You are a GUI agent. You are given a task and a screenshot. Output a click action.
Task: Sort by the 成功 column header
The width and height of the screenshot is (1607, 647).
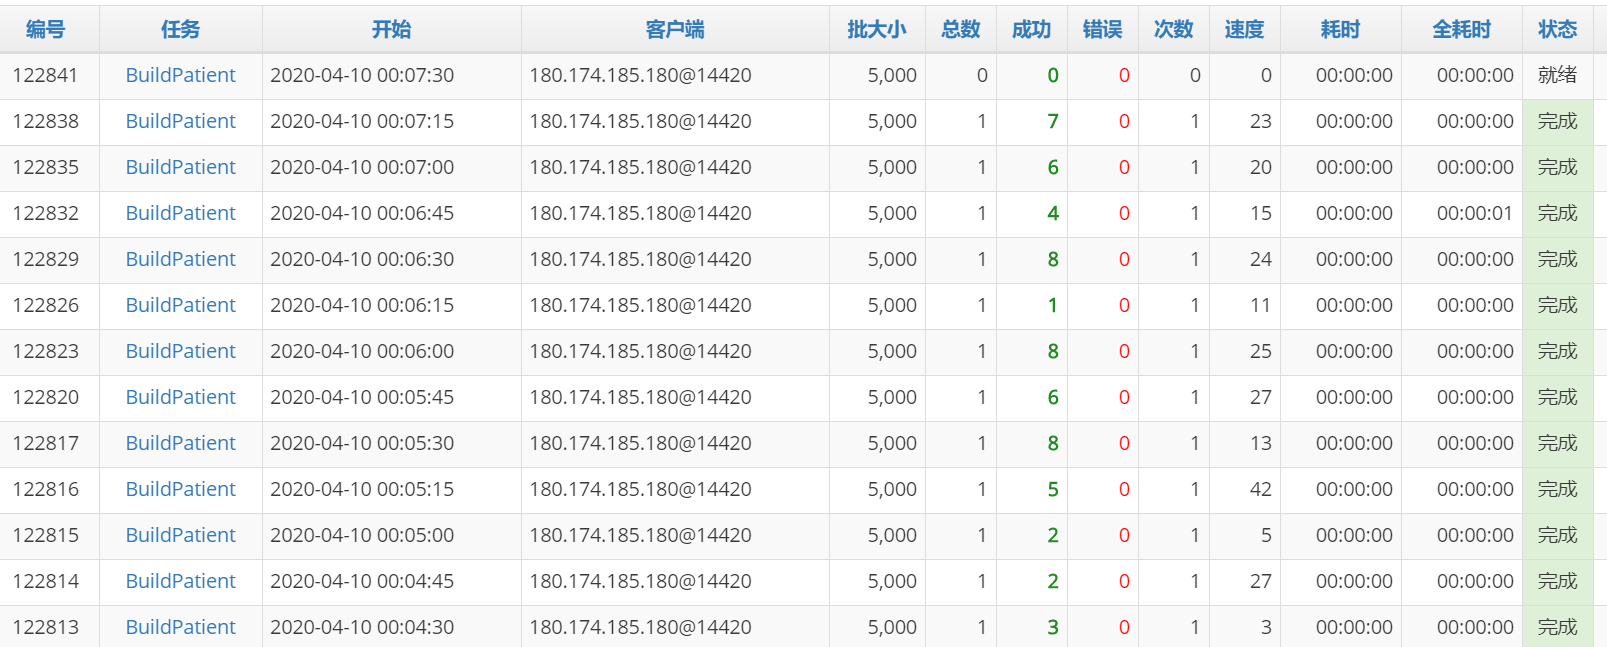[x=1032, y=30]
